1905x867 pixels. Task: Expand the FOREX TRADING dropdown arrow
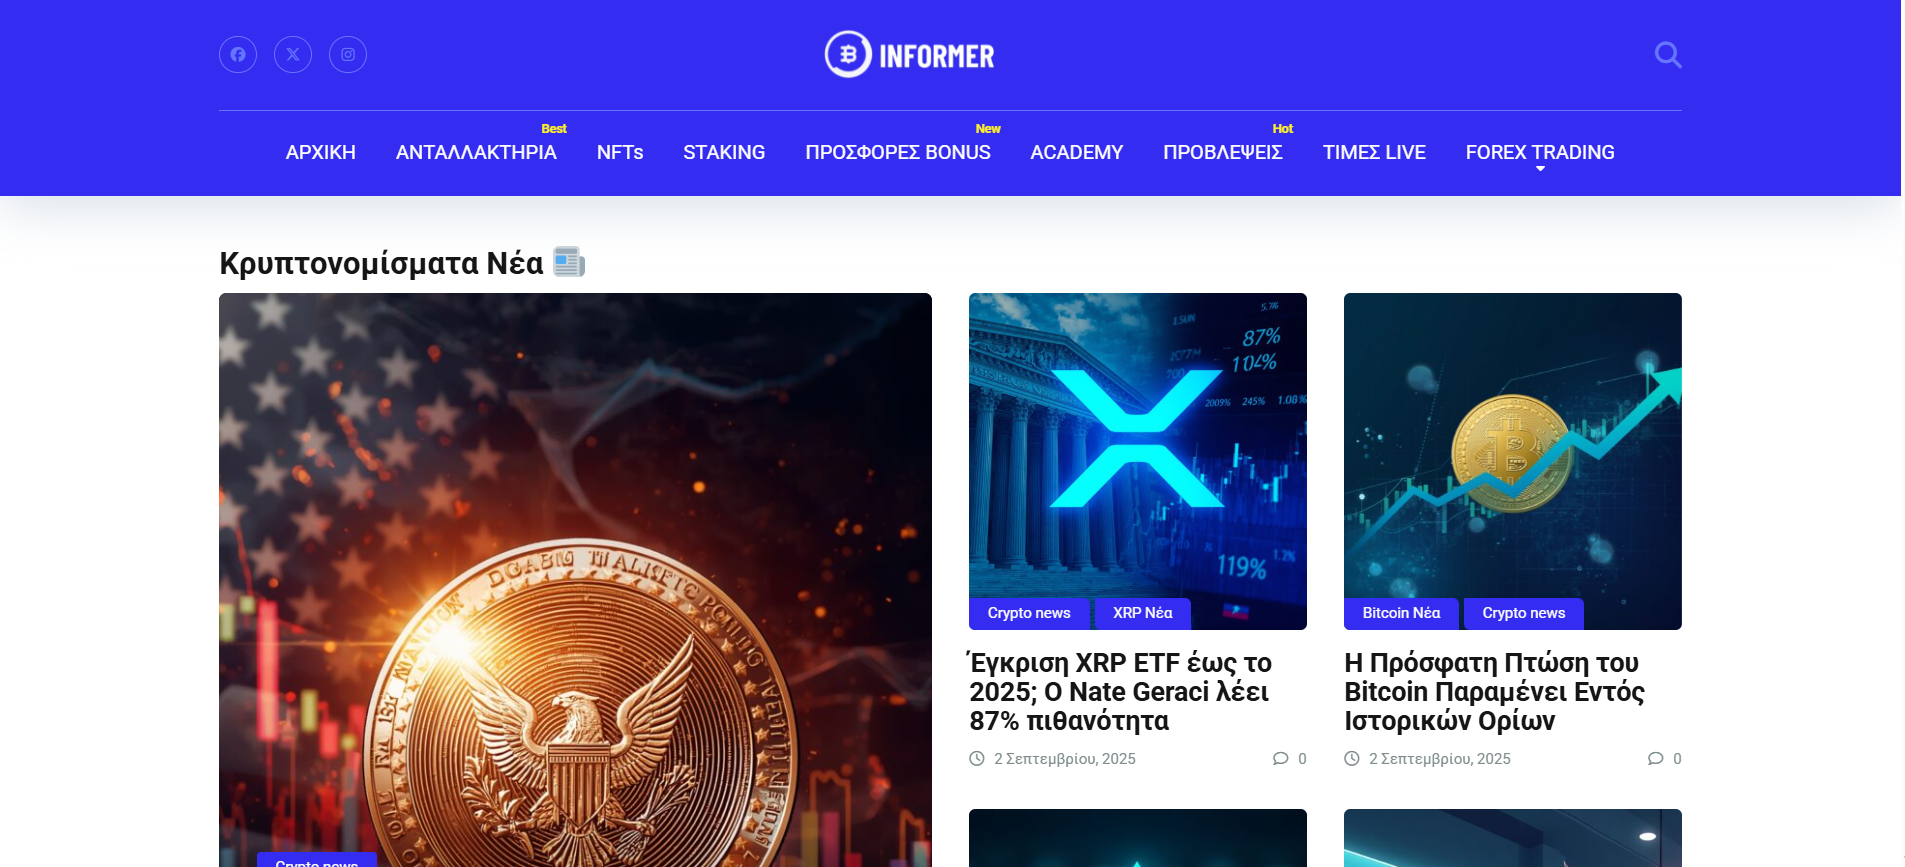(1540, 169)
